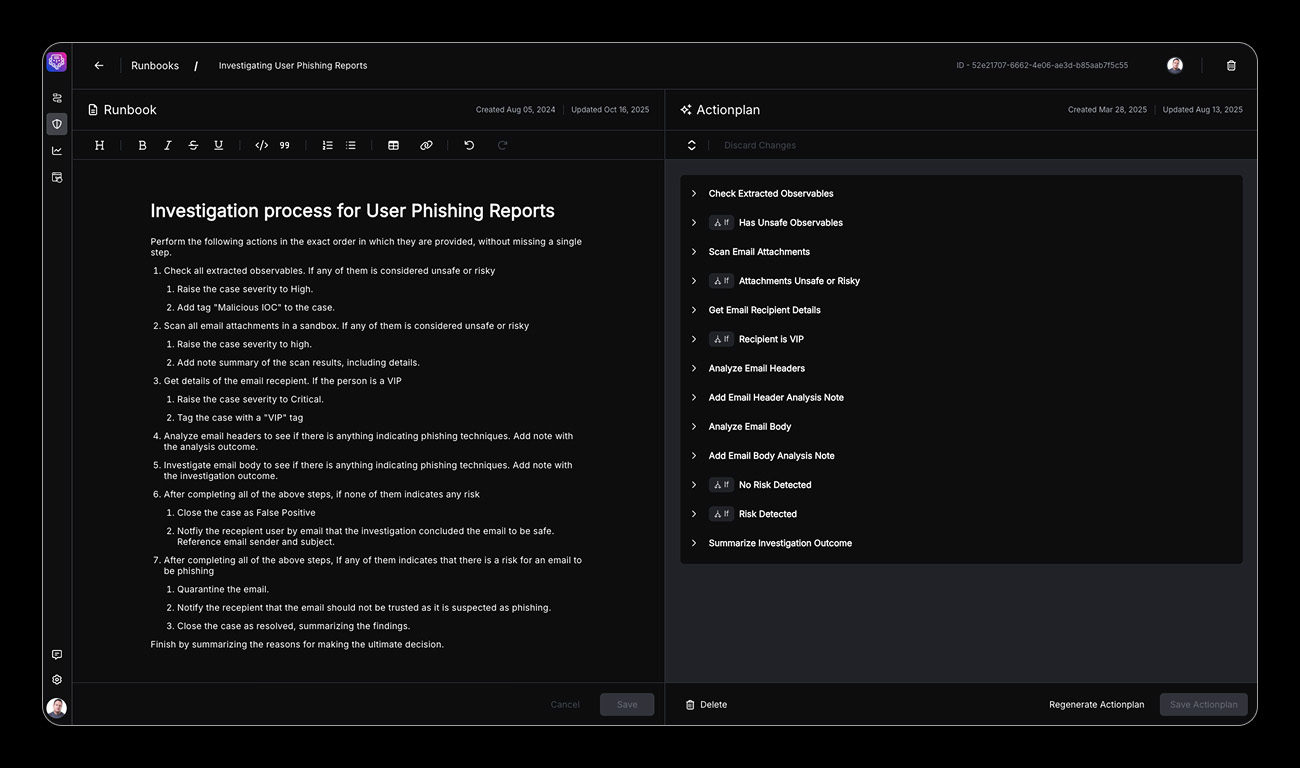Toggle bold formatting
The width and height of the screenshot is (1300, 768).
click(142, 145)
